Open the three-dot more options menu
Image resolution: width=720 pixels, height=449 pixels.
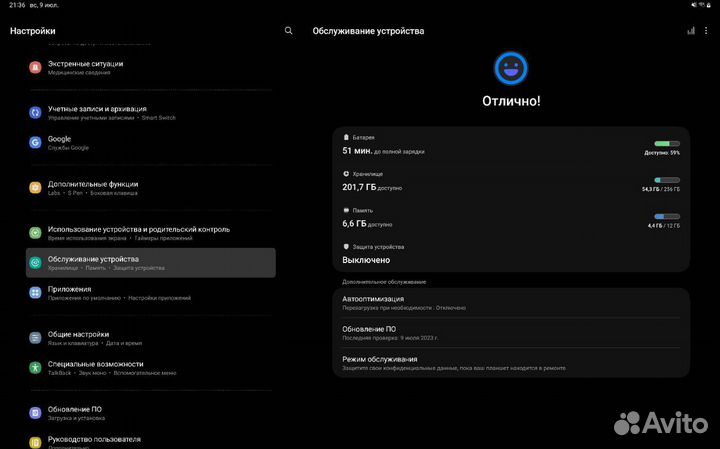pyautogui.click(x=706, y=31)
